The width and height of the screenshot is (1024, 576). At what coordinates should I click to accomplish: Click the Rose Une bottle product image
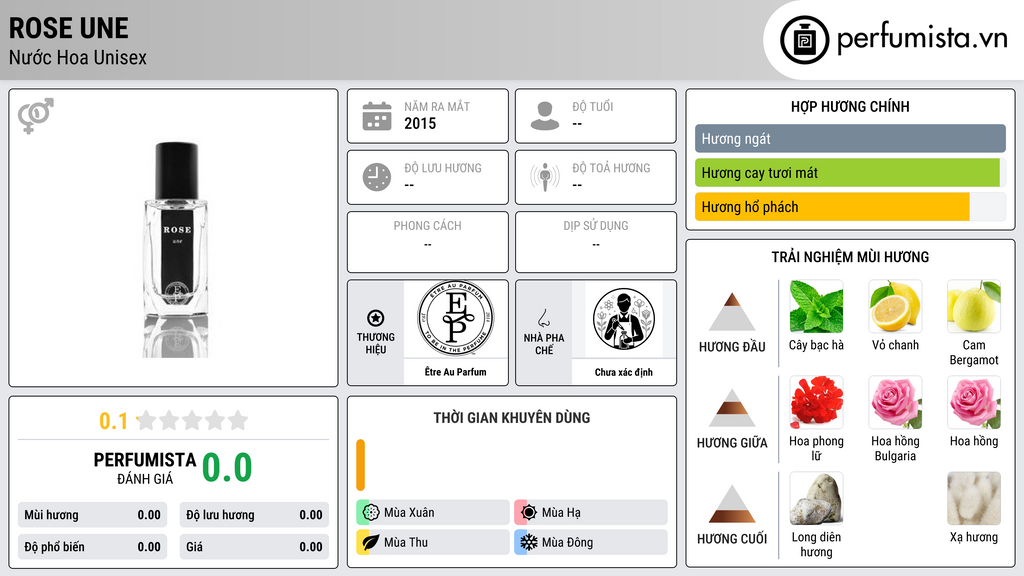pos(176,249)
